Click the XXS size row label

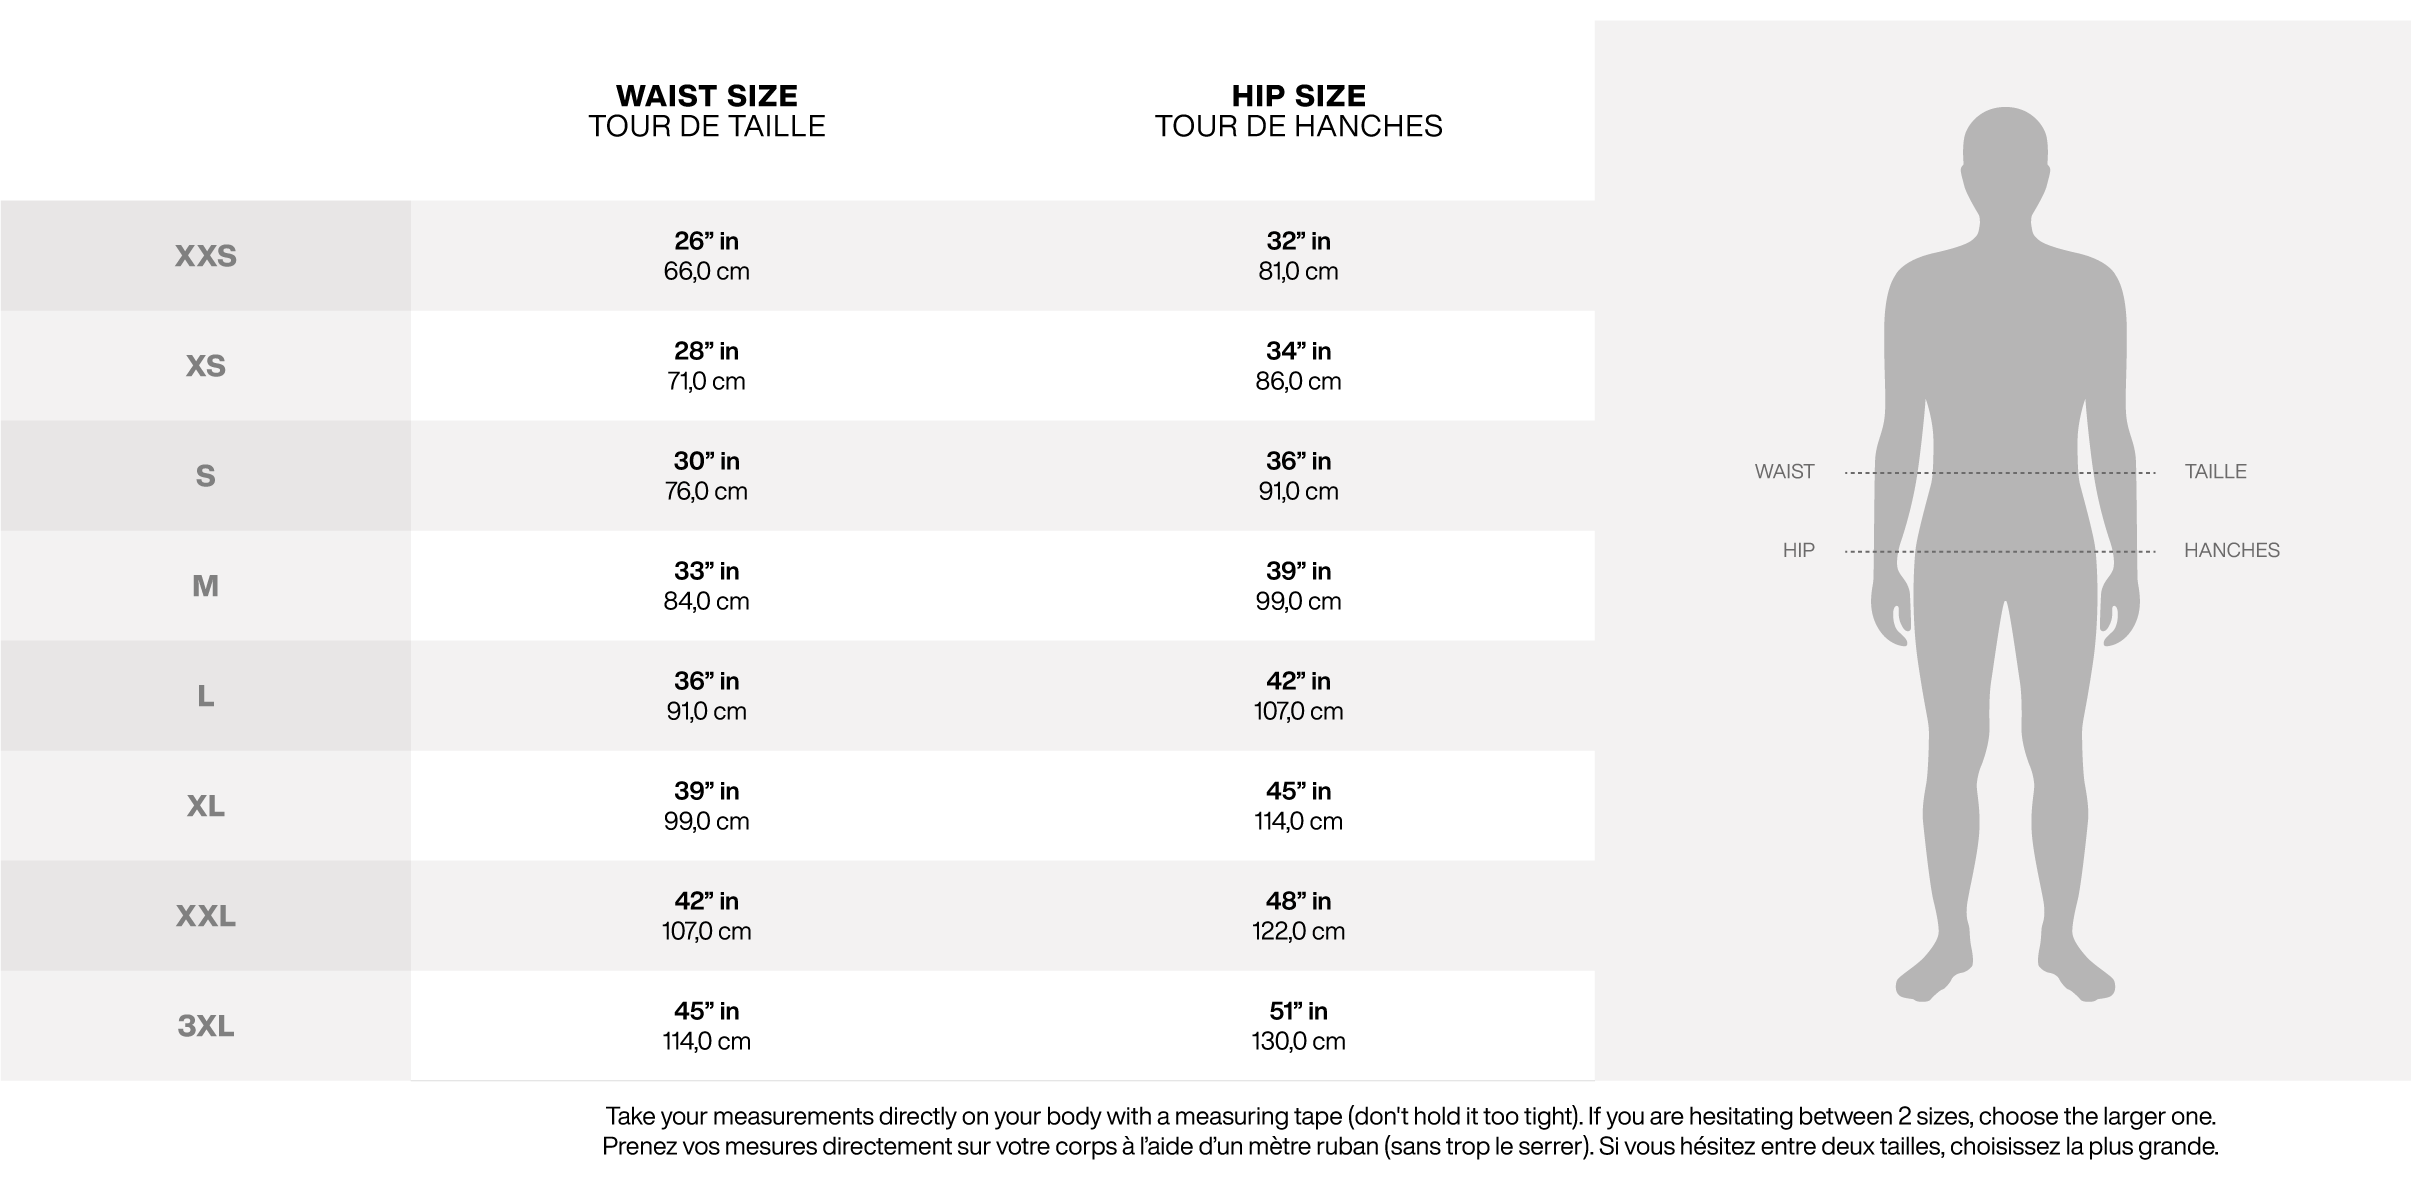(x=206, y=256)
